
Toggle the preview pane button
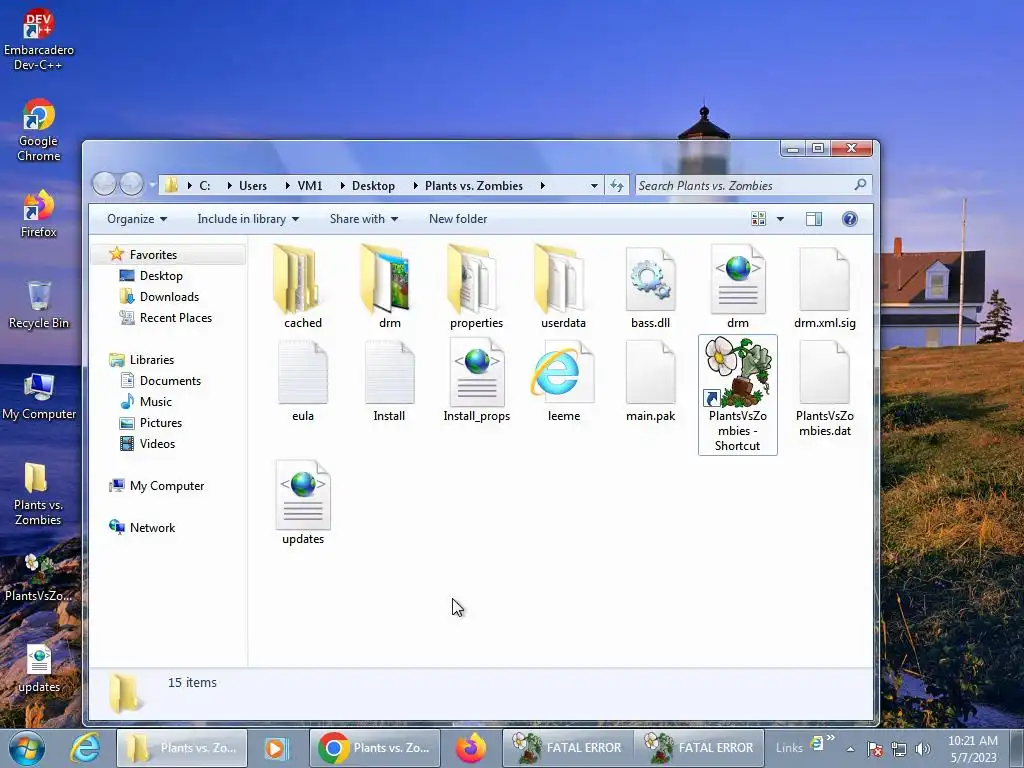(814, 219)
